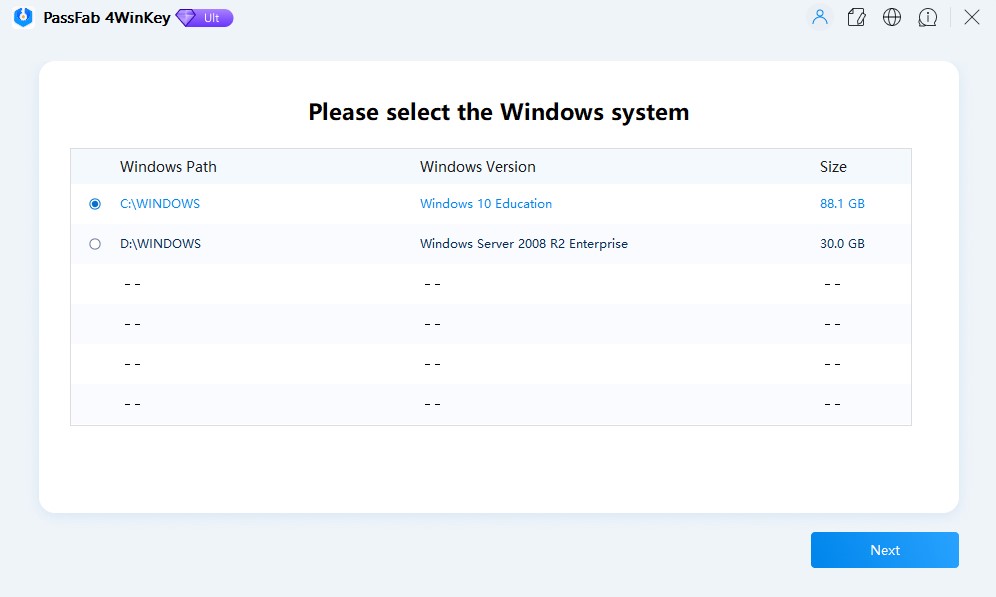Click the PassFab 4WinKey logo icon
The width and height of the screenshot is (996, 597).
point(23,18)
